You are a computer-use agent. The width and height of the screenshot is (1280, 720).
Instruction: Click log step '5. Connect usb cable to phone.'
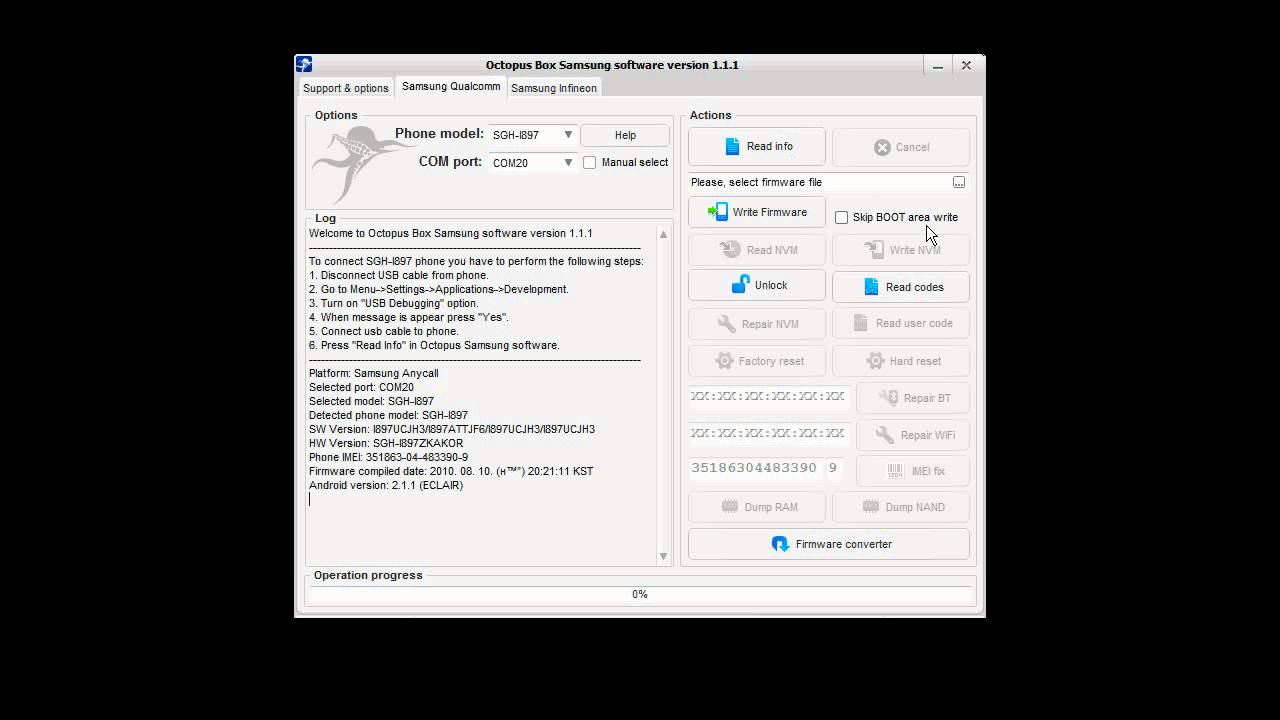coord(384,331)
